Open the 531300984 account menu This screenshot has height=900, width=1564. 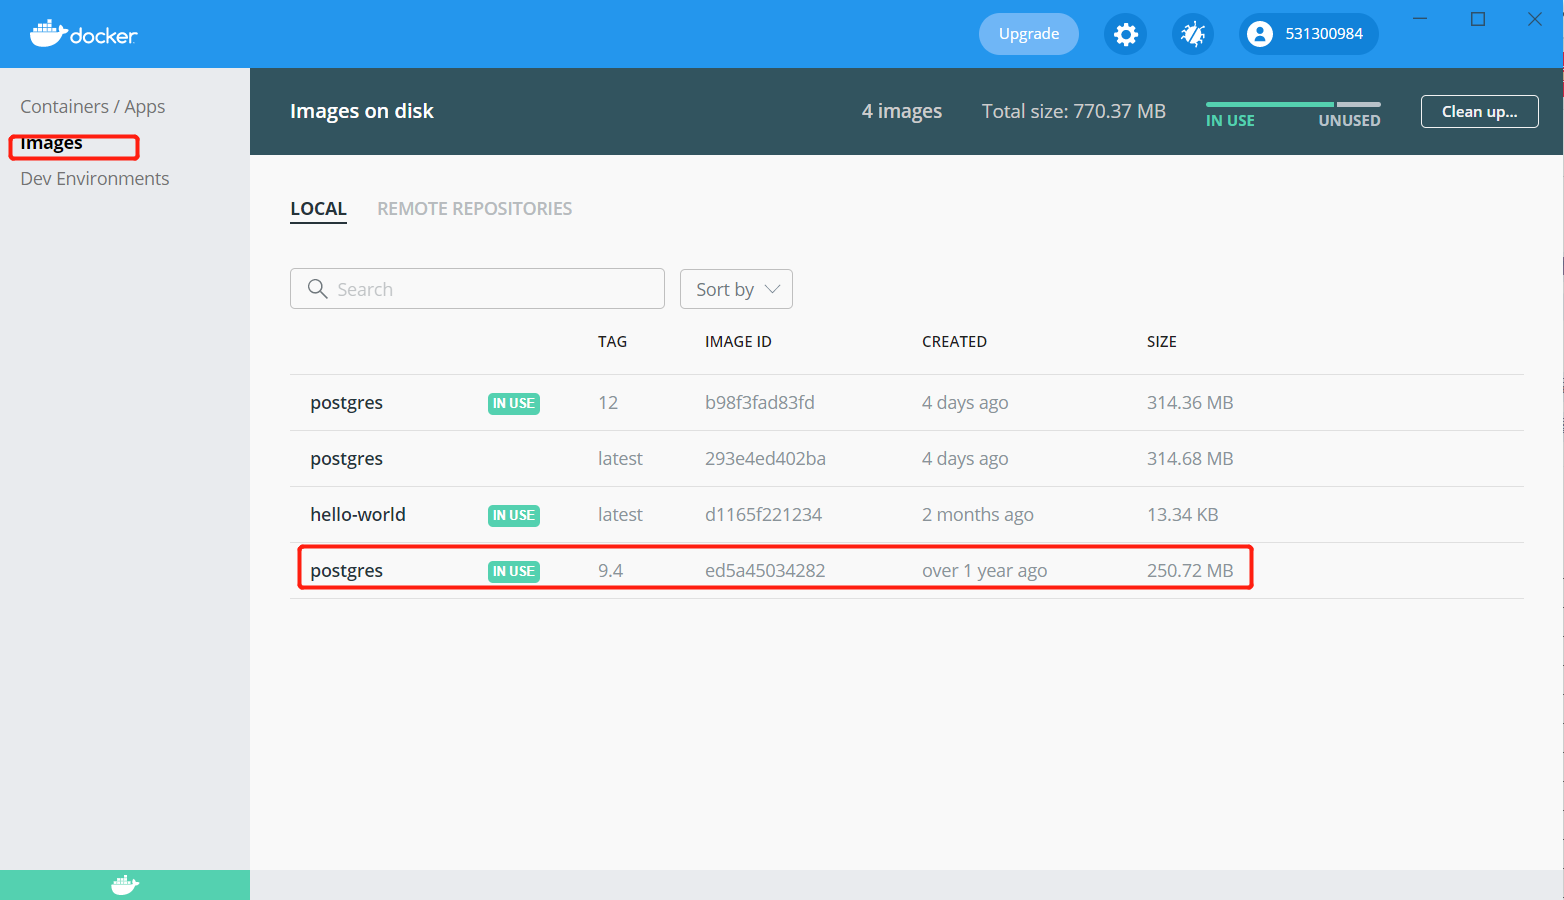tap(1309, 34)
